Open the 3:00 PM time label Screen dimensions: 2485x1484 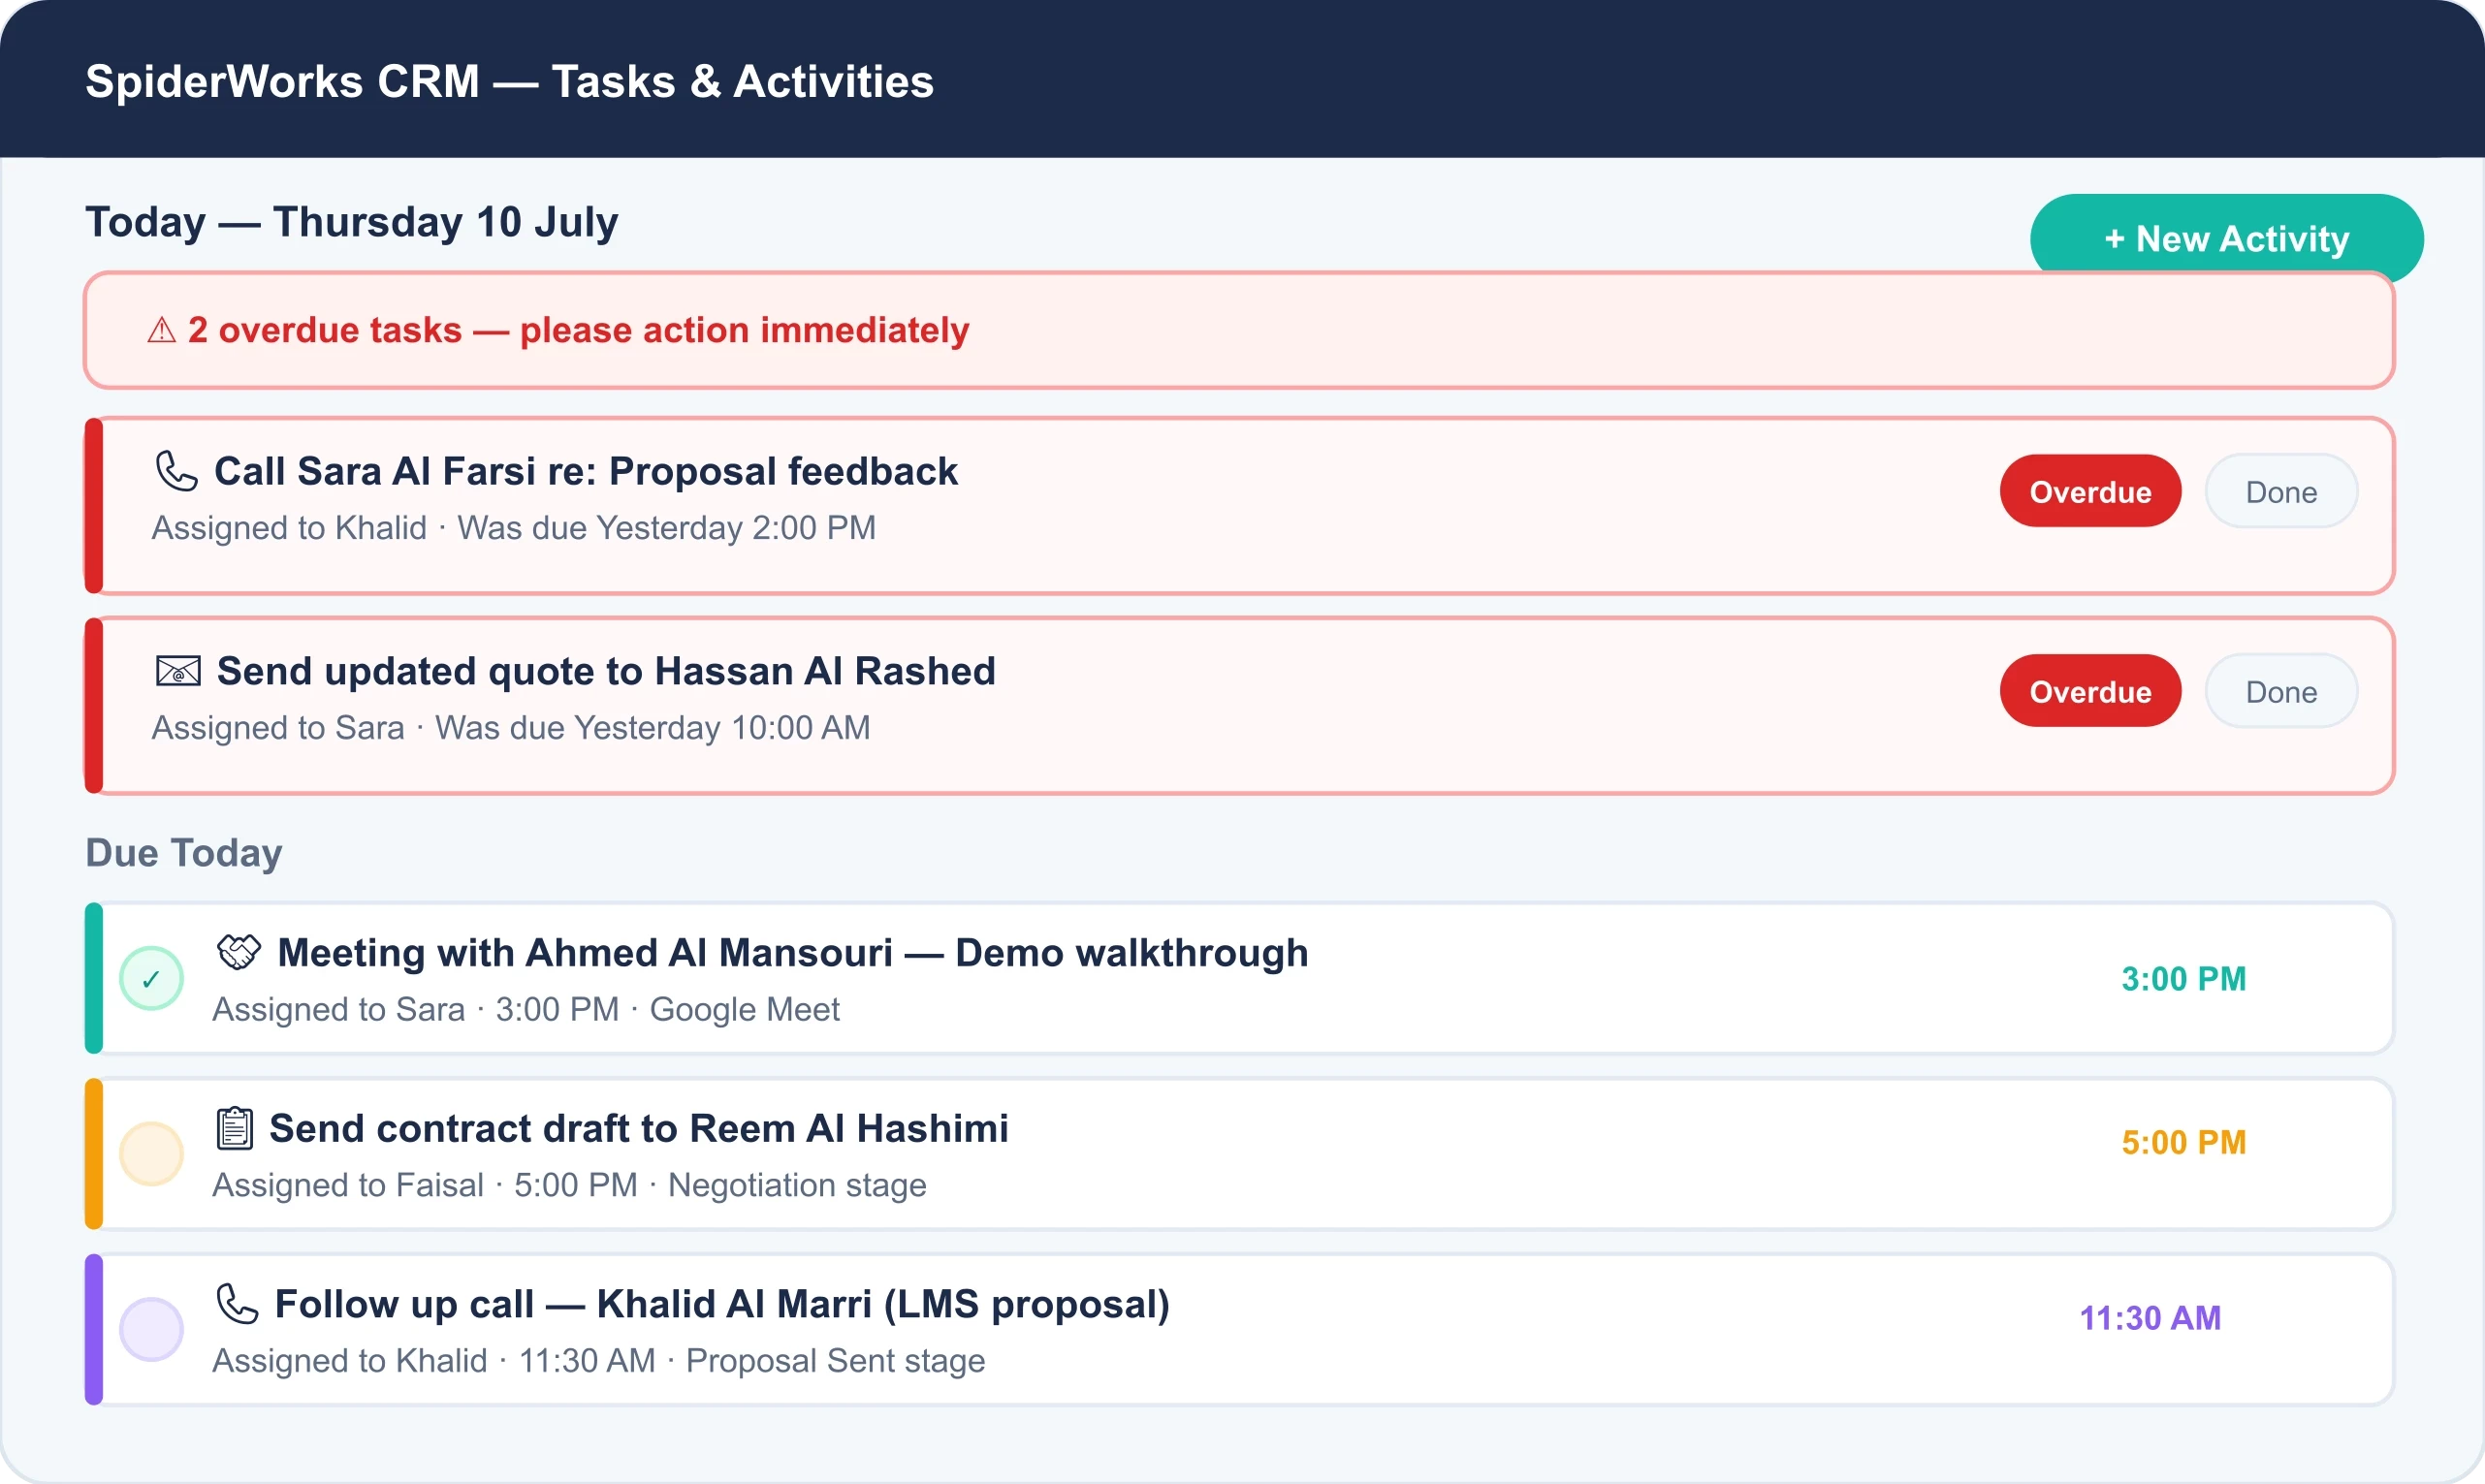(2184, 979)
